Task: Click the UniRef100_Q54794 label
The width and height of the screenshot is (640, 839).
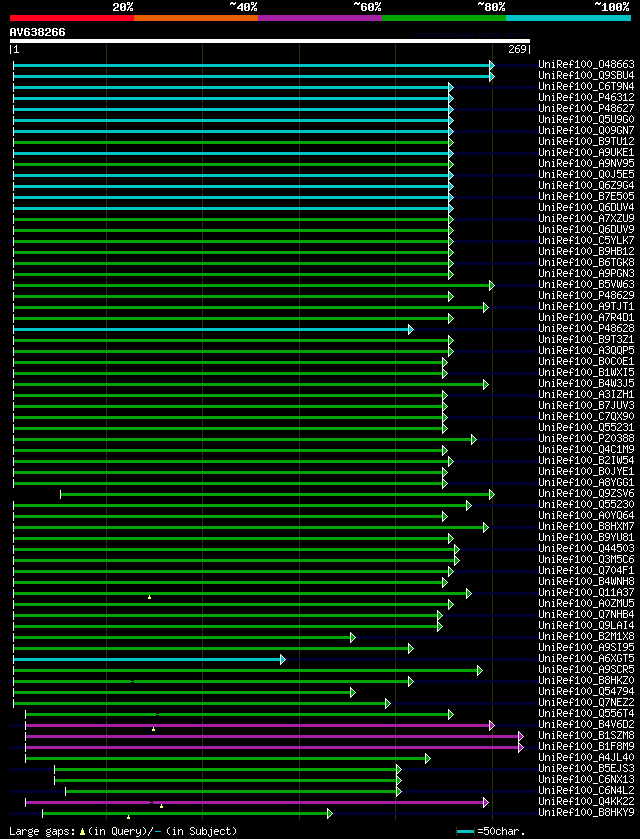Action: [586, 691]
